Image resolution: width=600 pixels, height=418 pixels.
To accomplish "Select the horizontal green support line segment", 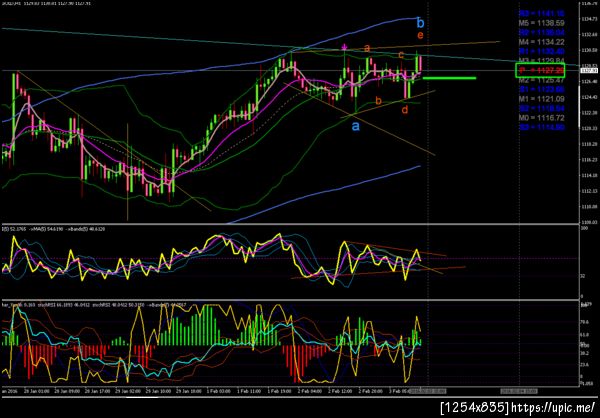I will pos(450,78).
